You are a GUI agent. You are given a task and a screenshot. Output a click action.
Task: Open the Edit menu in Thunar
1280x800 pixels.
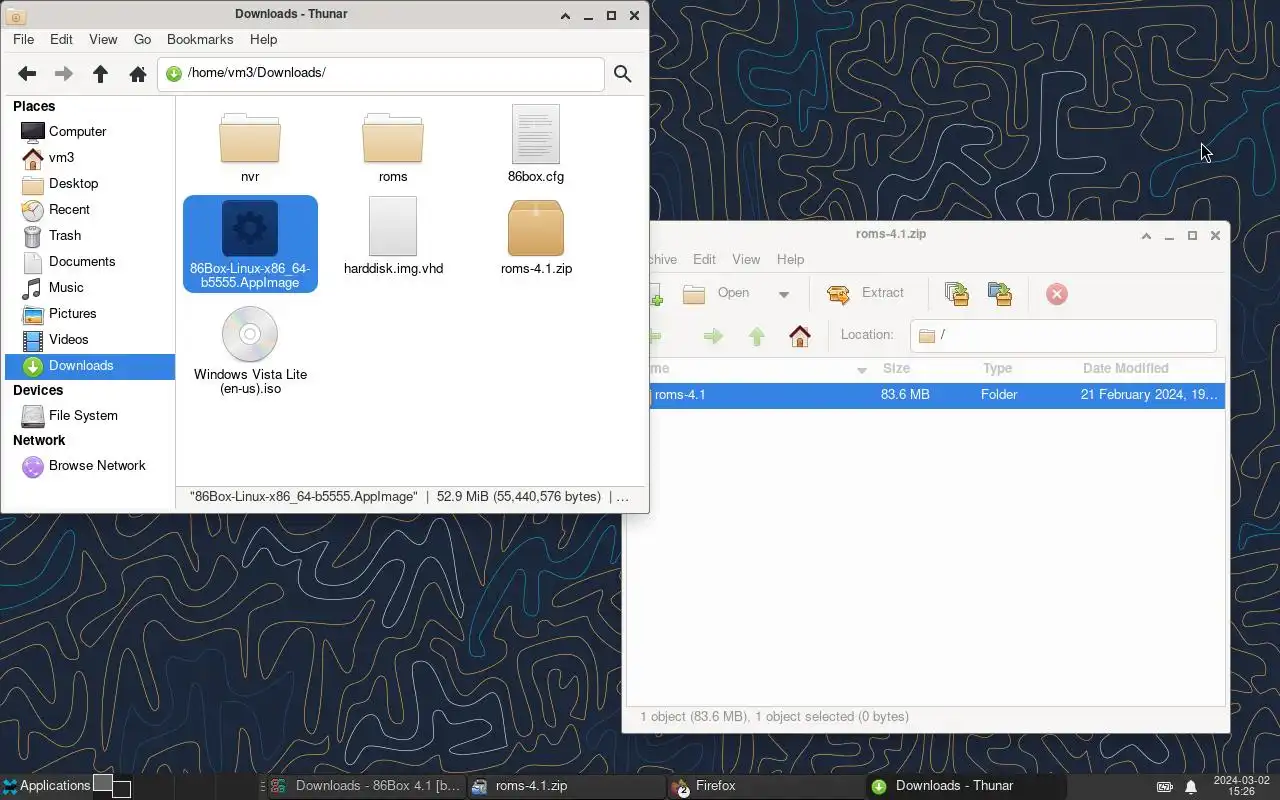click(x=61, y=39)
